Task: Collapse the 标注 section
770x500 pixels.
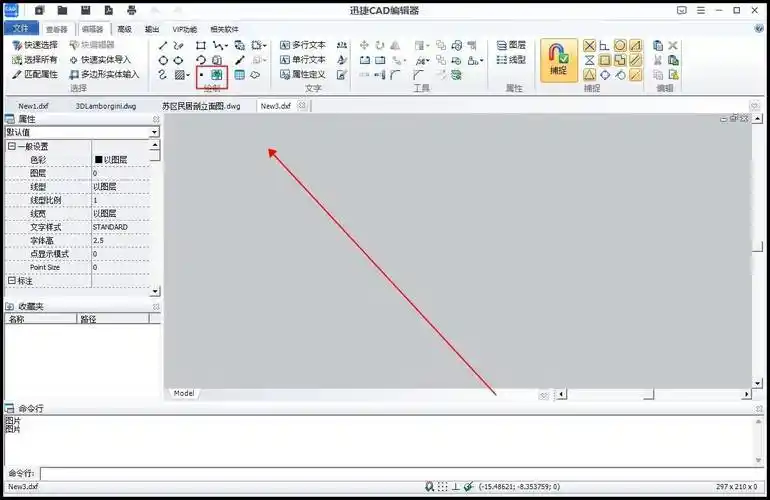Action: [12, 281]
